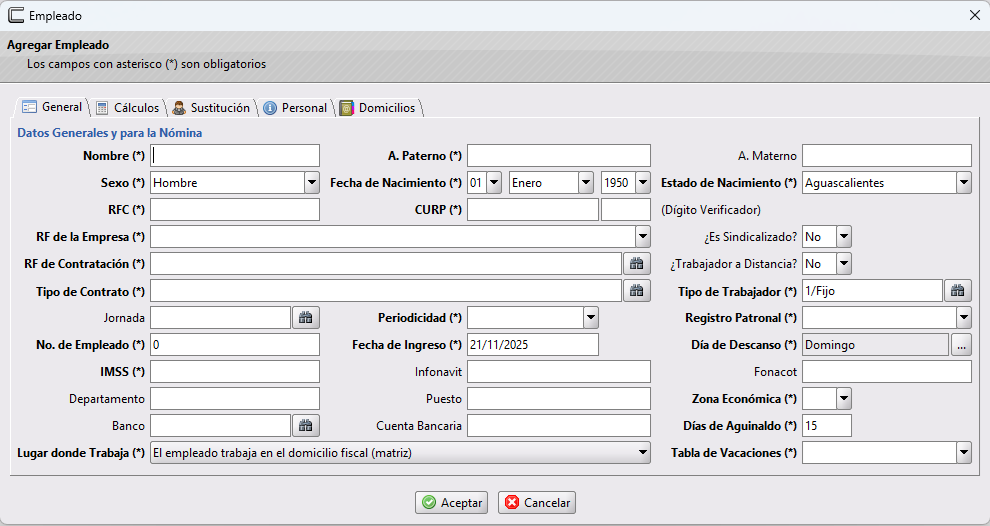The image size is (990, 526).
Task: Expand the Sexo dropdown showing Hombre
Action: click(312, 183)
